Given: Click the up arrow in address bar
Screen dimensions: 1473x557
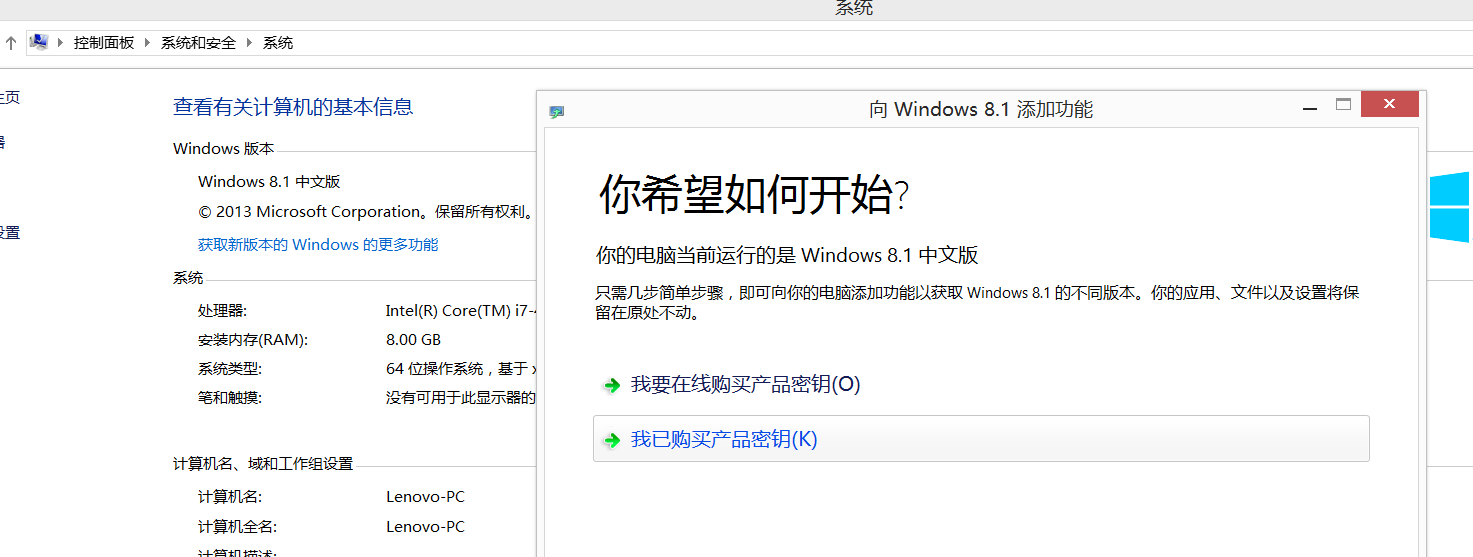Looking at the screenshot, I should coord(11,43).
